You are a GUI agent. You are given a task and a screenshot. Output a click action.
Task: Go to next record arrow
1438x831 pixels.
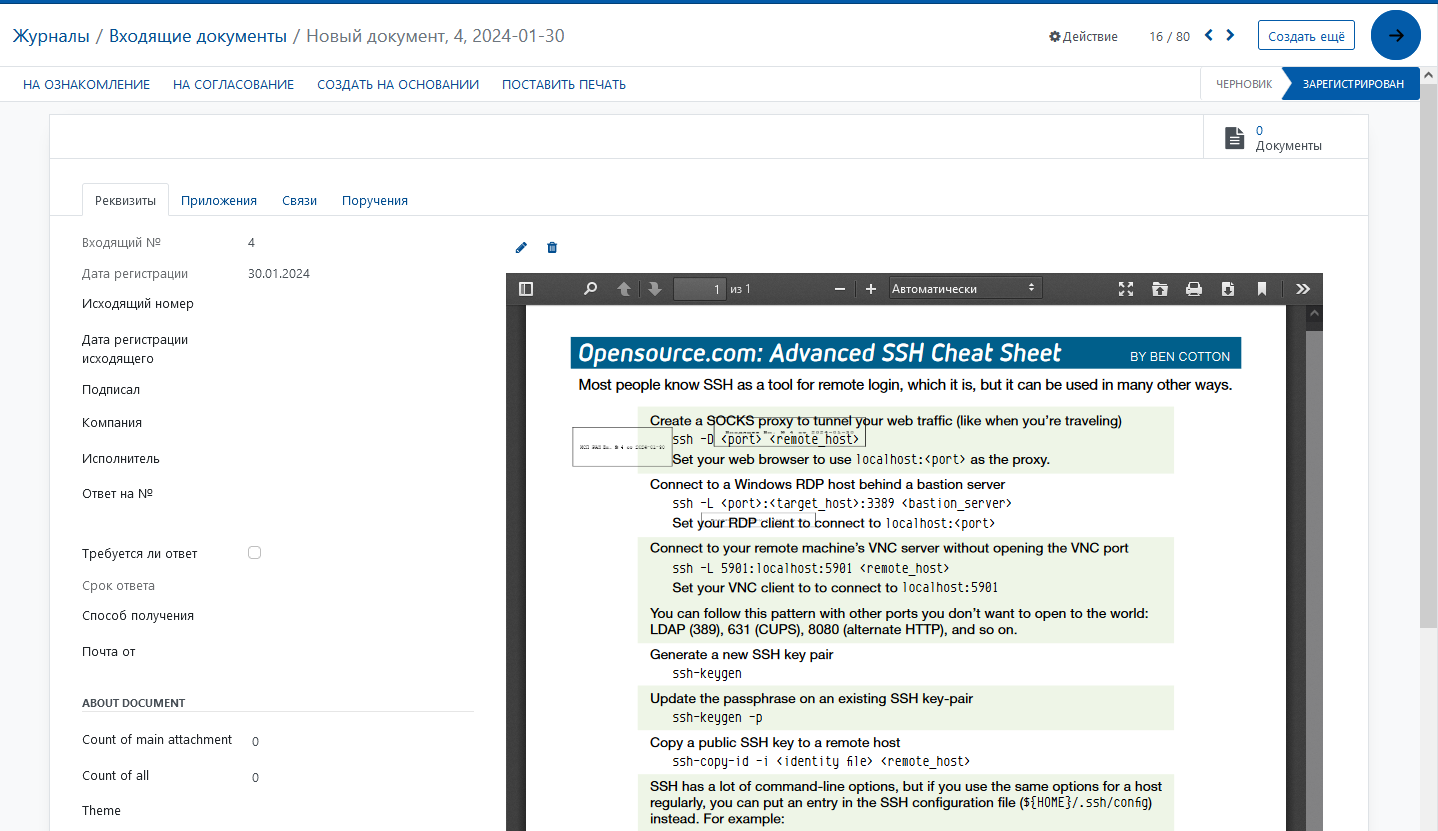click(1230, 35)
